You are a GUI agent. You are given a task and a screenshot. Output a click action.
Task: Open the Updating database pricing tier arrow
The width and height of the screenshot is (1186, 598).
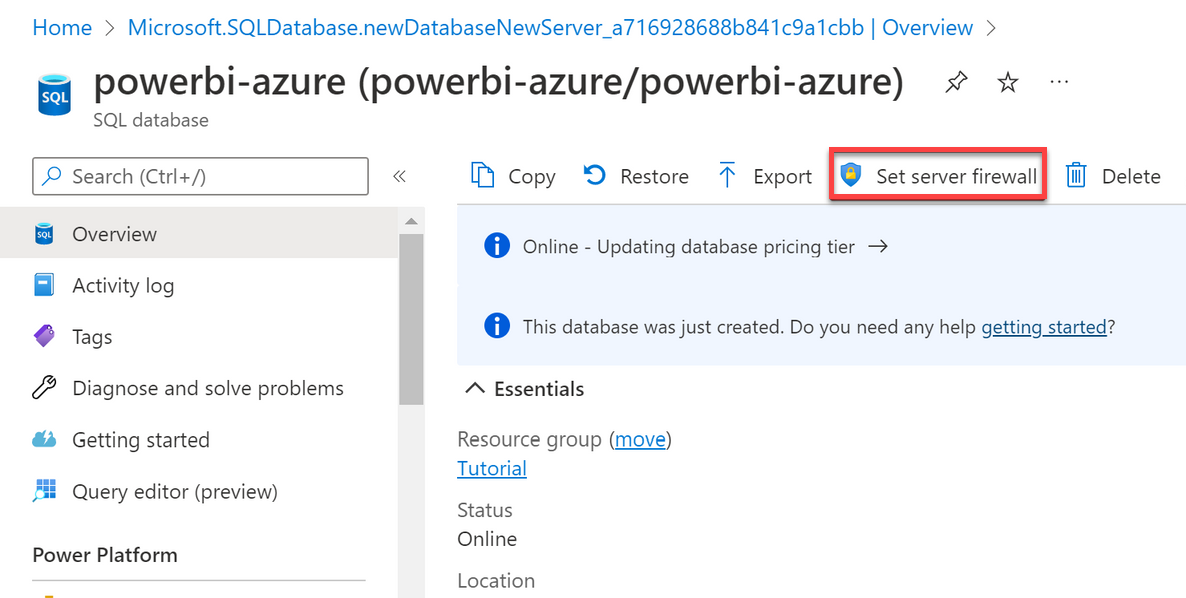coord(877,246)
